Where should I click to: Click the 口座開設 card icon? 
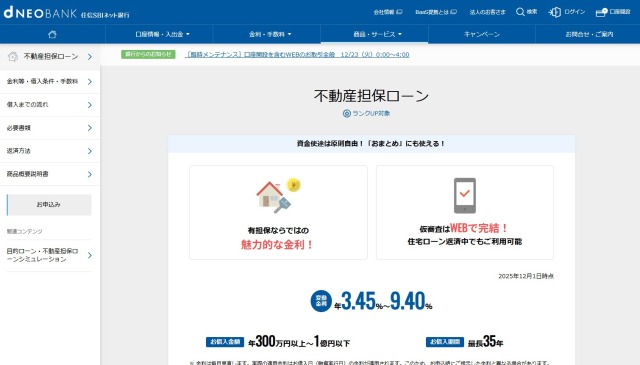tap(601, 12)
